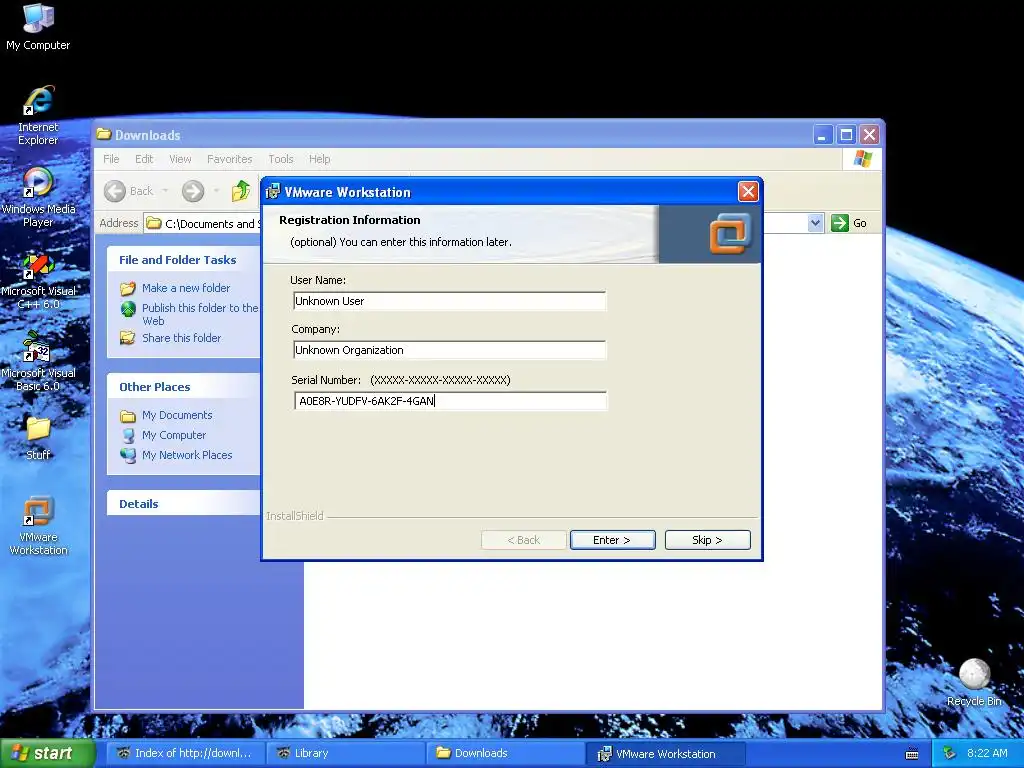Open the View menu in Downloads window
The image size is (1024, 768).
(x=180, y=159)
